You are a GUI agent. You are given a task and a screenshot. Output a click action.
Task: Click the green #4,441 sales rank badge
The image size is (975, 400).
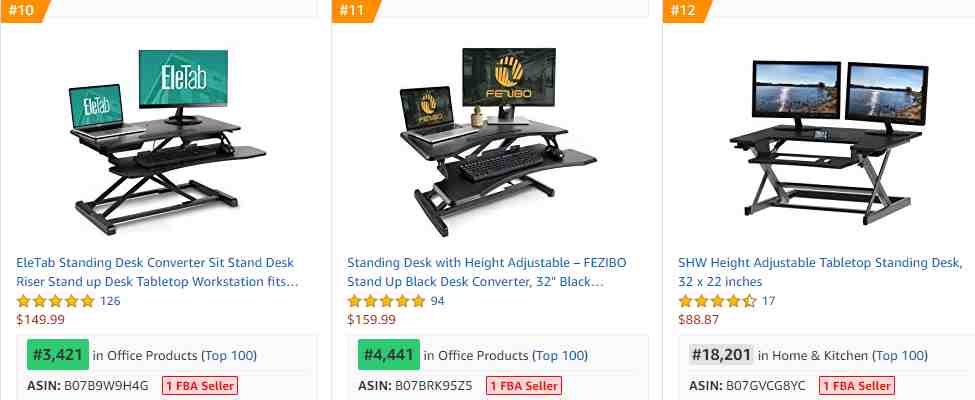[389, 355]
